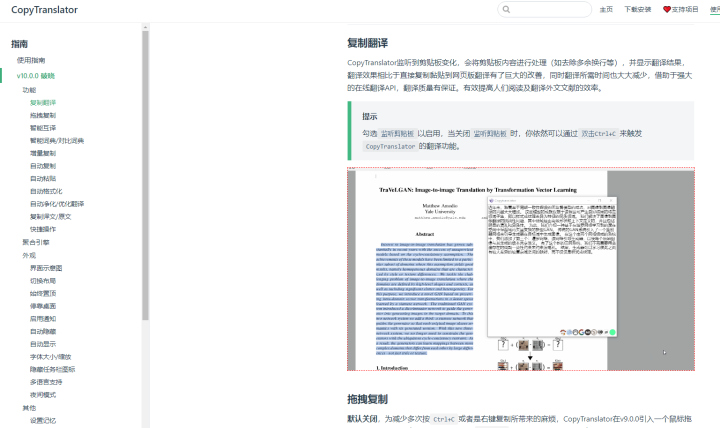Focus the search input field

click(x=545, y=9)
